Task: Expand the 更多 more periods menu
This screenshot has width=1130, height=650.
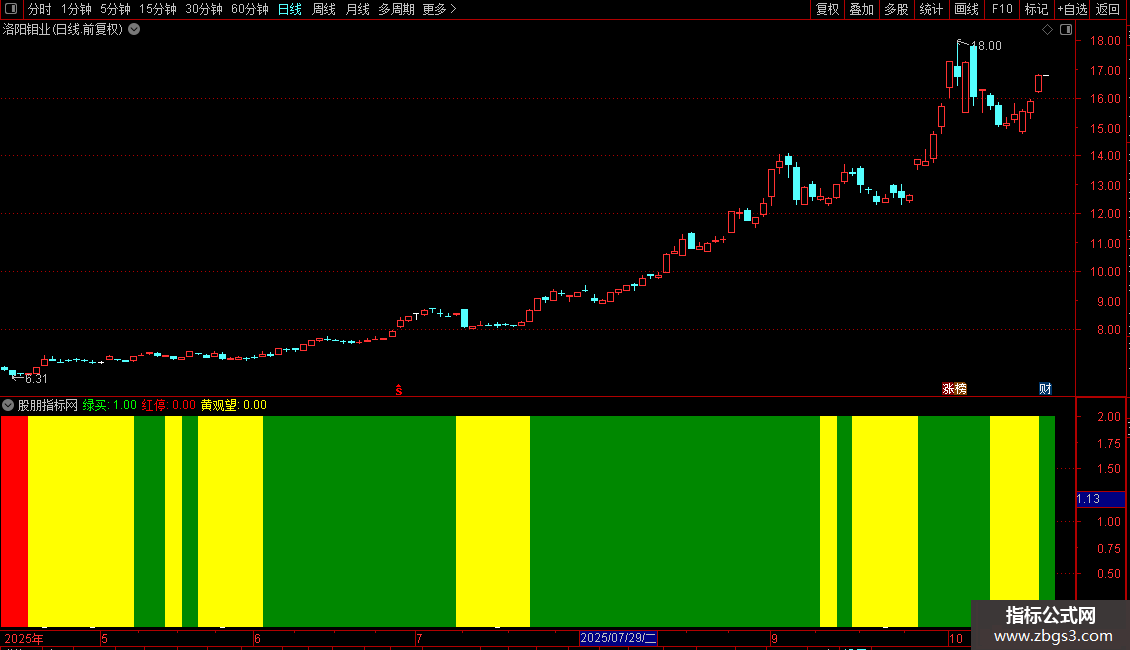Action: click(440, 9)
